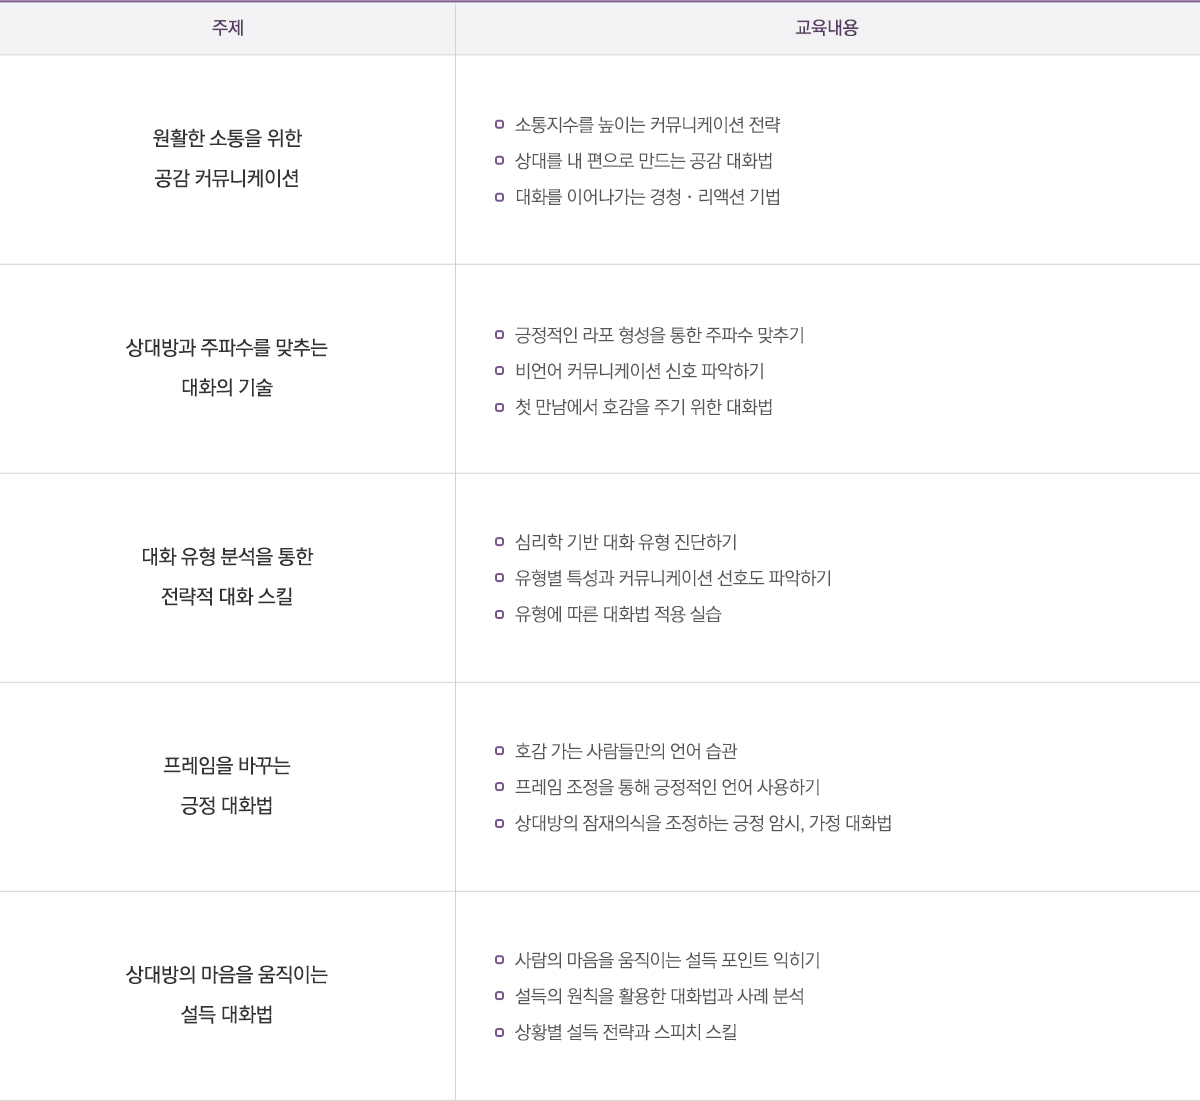Image resolution: width=1200 pixels, height=1101 pixels.
Task: Click bullet icon beside 유형에 따른 대화법 적용 실습
Action: (x=499, y=614)
